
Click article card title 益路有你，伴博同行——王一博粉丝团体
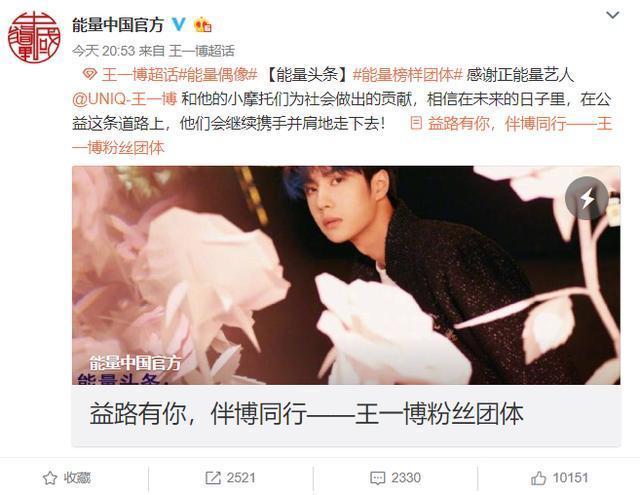[x=307, y=414]
